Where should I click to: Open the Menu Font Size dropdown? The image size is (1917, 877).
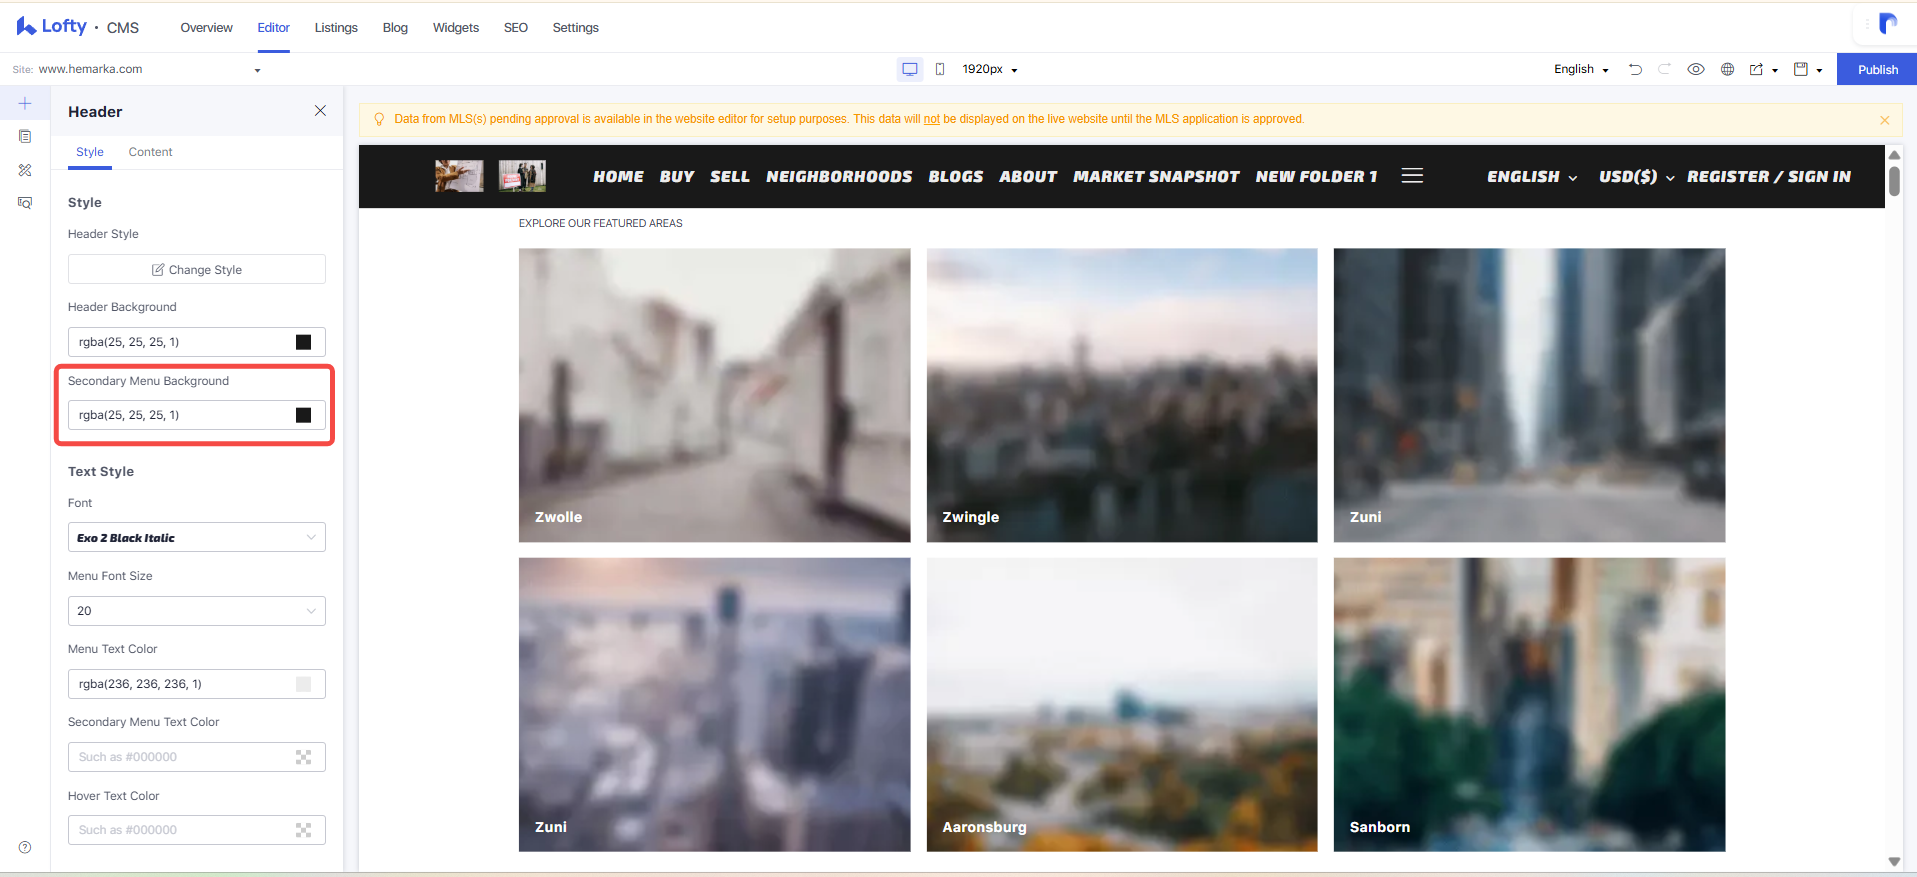[197, 611]
